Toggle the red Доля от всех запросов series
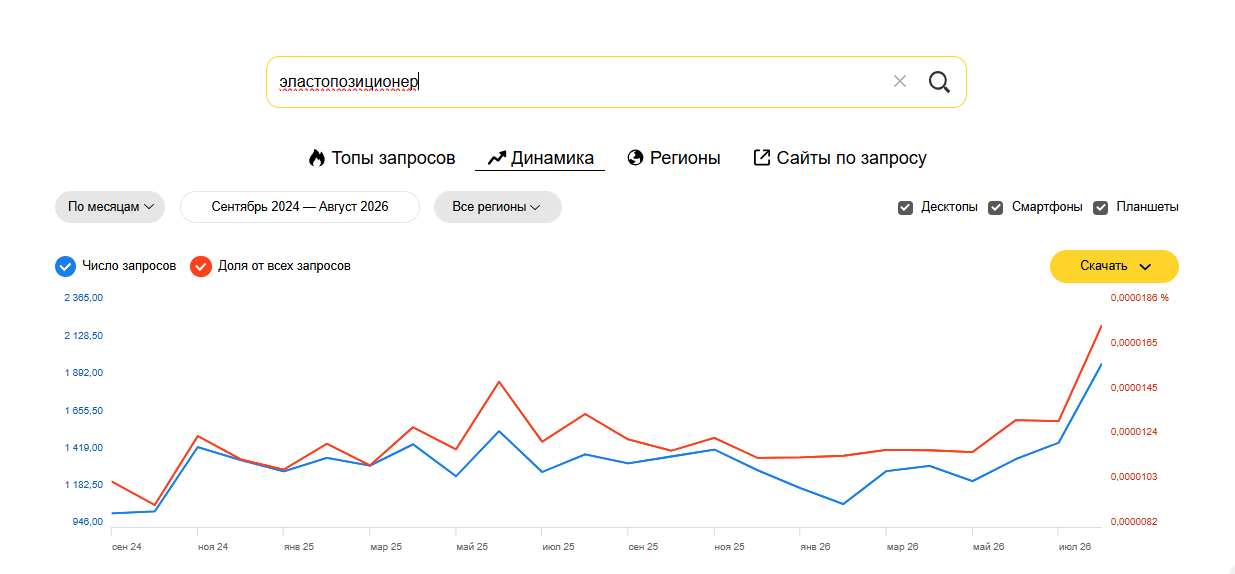The height and width of the screenshot is (574, 1235). pyautogui.click(x=201, y=266)
